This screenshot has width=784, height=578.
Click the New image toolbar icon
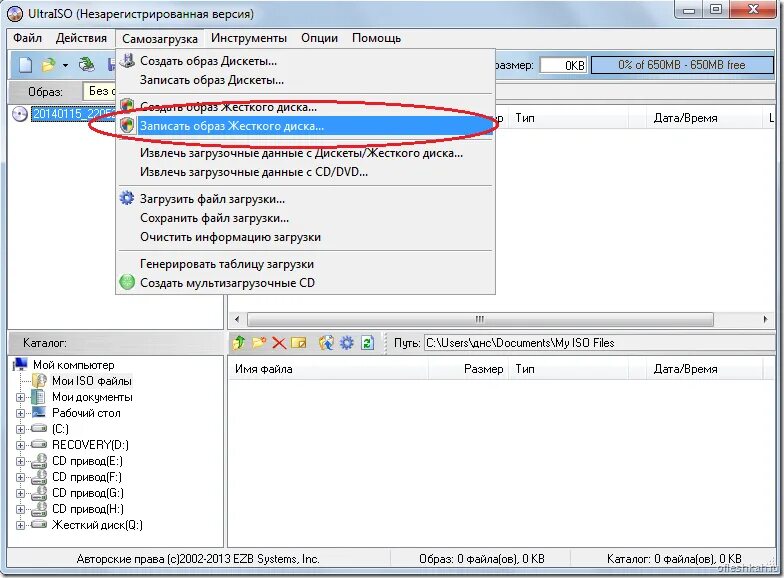point(26,65)
